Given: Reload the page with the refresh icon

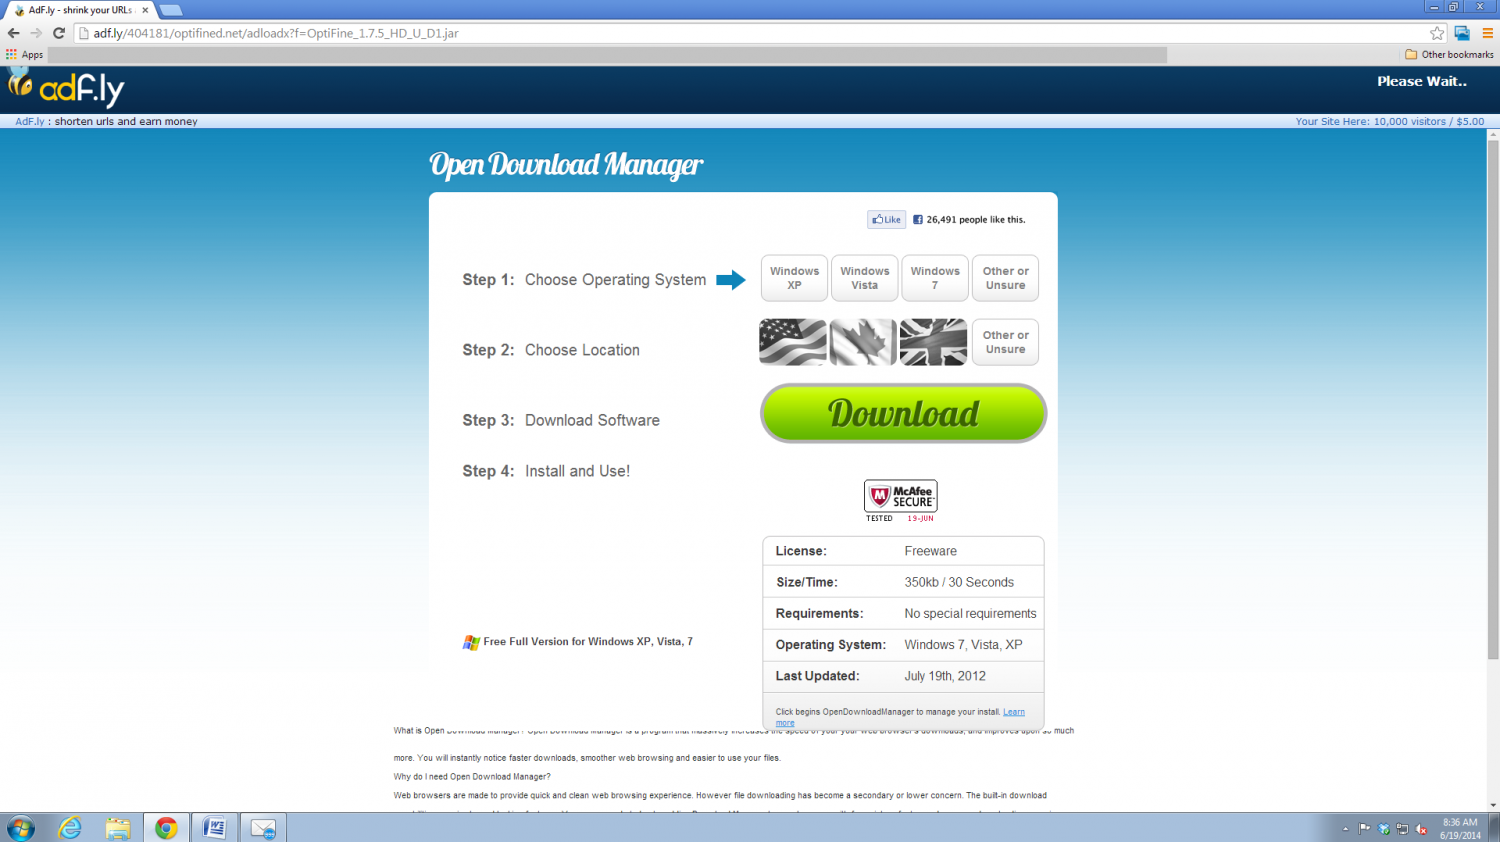Looking at the screenshot, I should [59, 33].
